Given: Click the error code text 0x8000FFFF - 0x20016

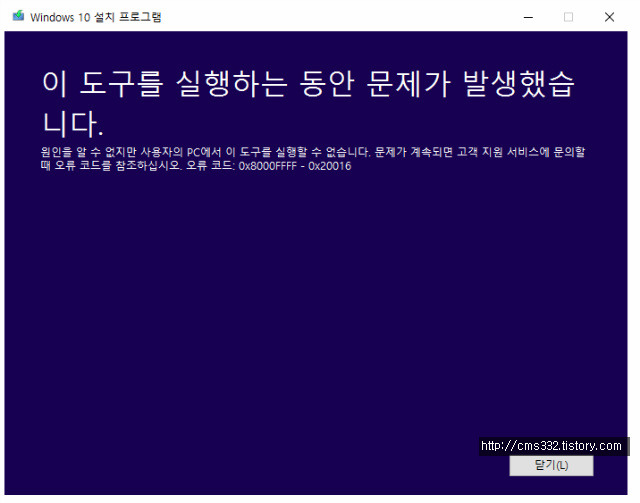Looking at the screenshot, I should 295,166.
